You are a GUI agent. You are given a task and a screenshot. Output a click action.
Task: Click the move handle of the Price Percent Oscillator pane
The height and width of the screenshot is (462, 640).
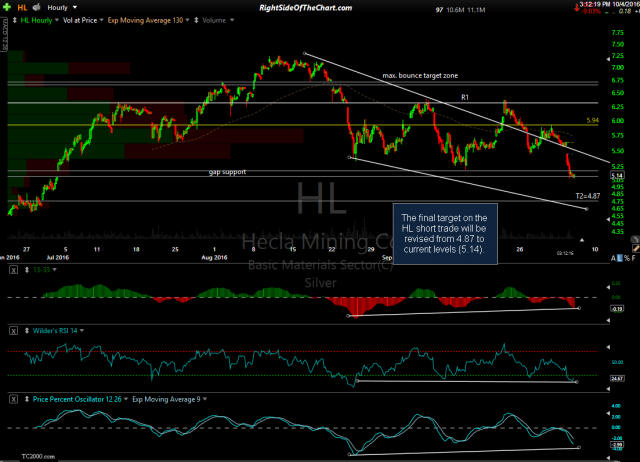pos(27,399)
